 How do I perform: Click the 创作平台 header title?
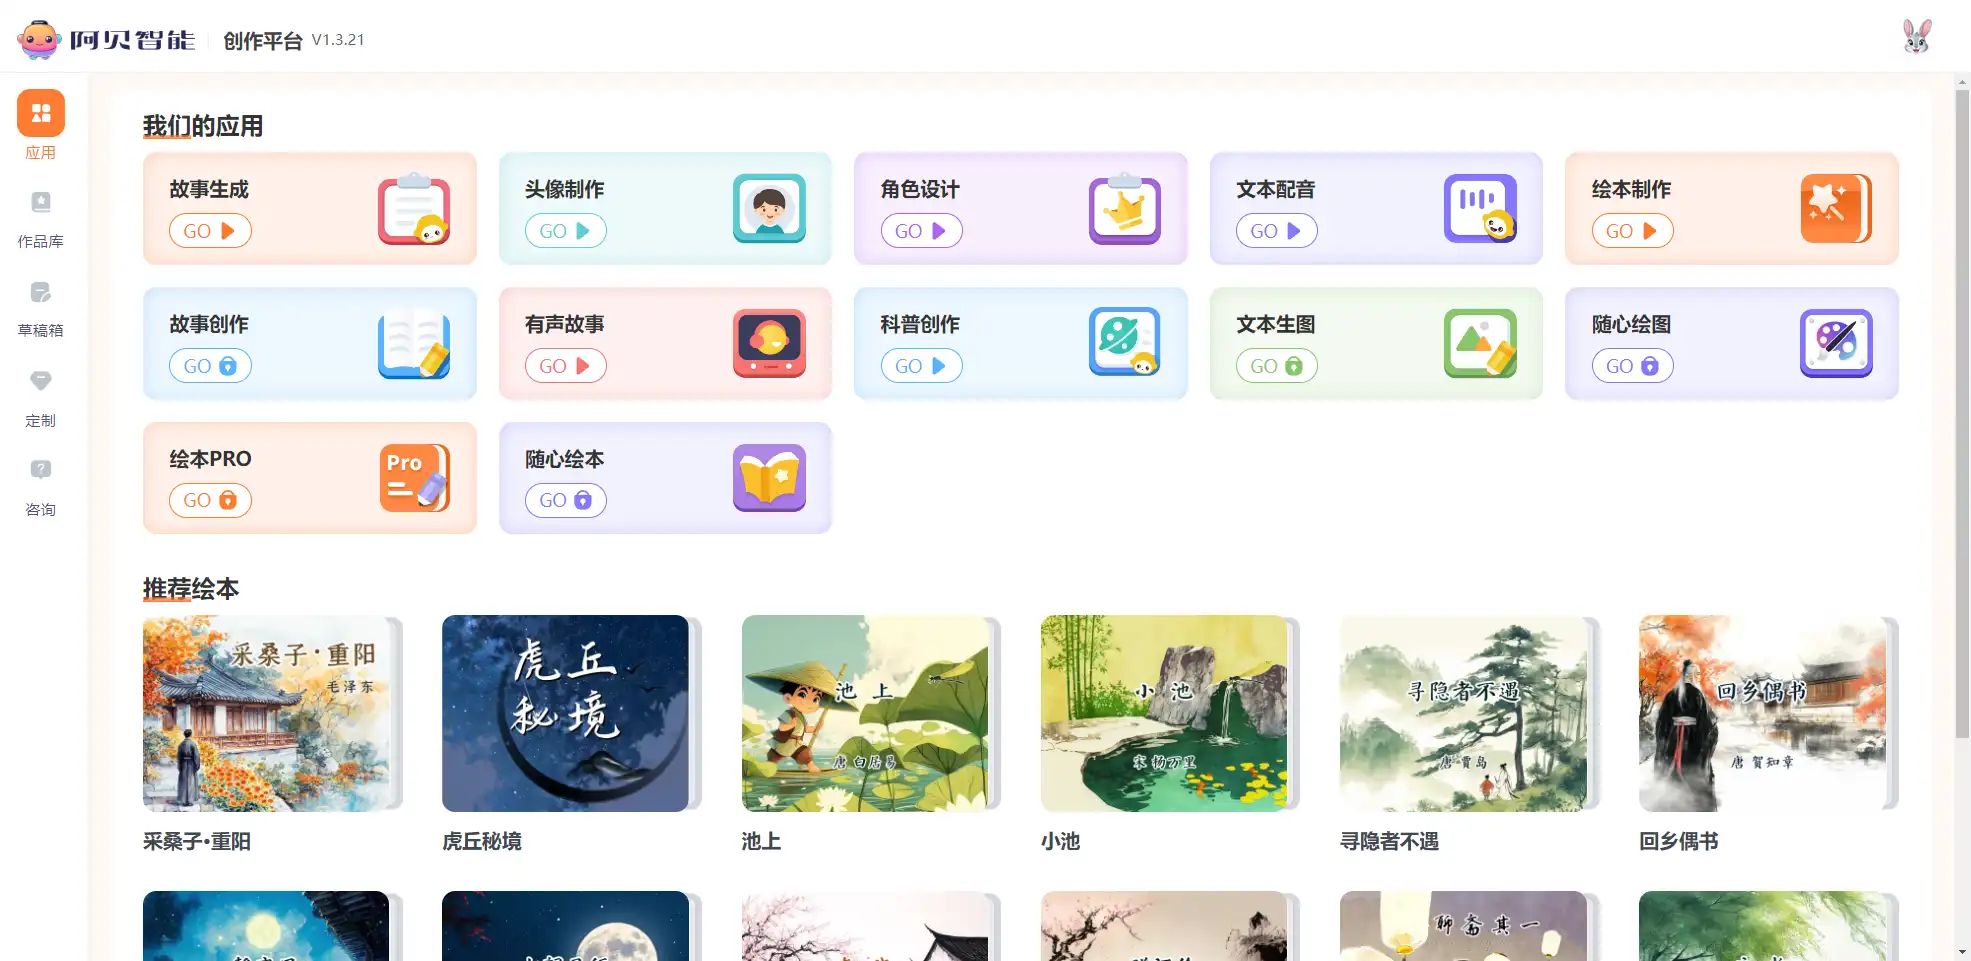pos(263,41)
